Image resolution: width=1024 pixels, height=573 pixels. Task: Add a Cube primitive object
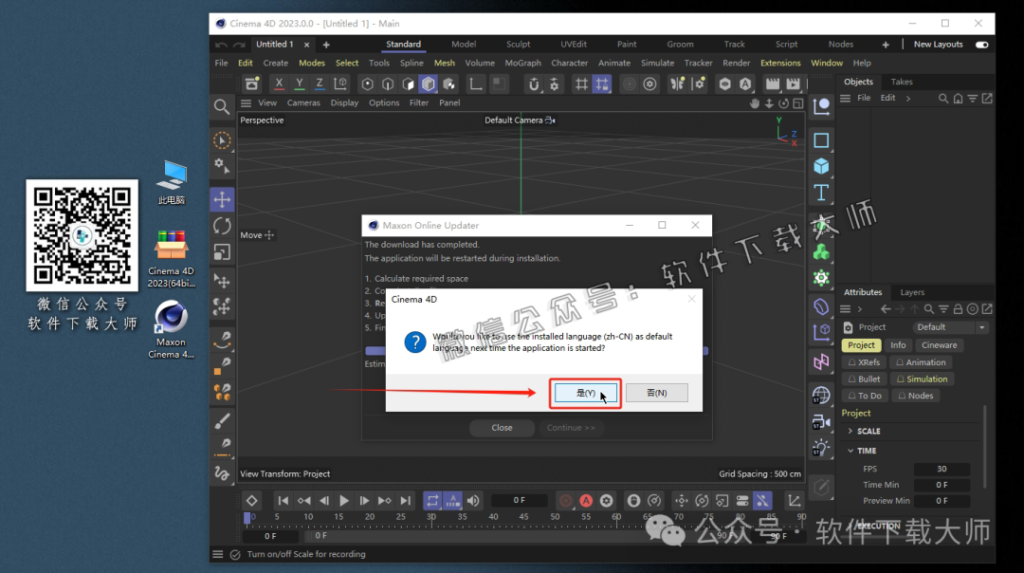[821, 166]
